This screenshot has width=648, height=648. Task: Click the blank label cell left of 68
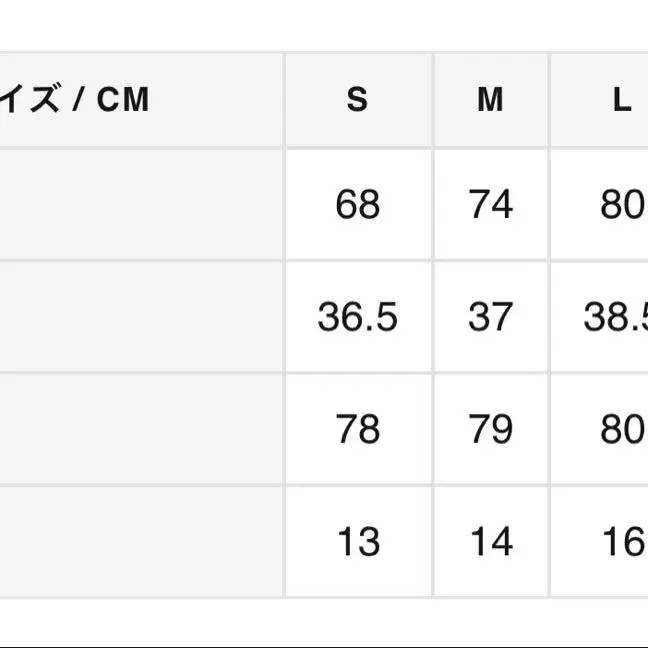pyautogui.click(x=140, y=205)
